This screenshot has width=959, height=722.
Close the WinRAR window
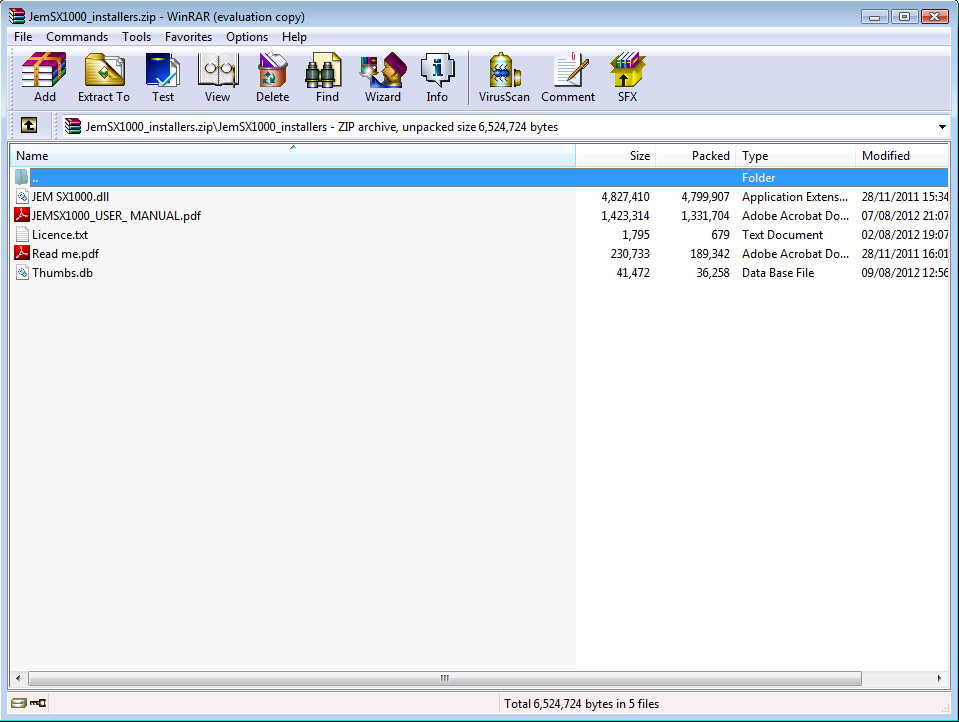click(935, 17)
